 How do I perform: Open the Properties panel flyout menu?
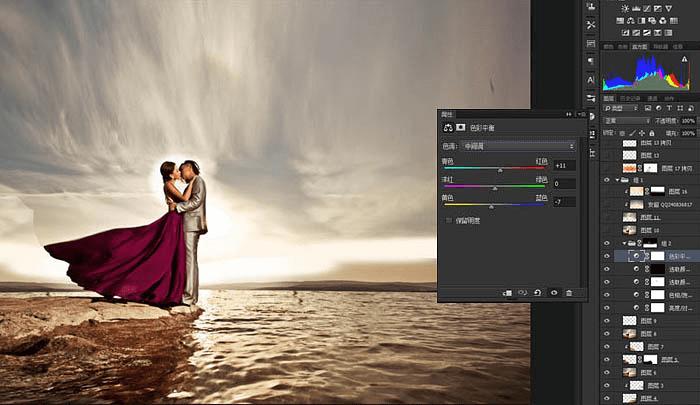point(581,114)
